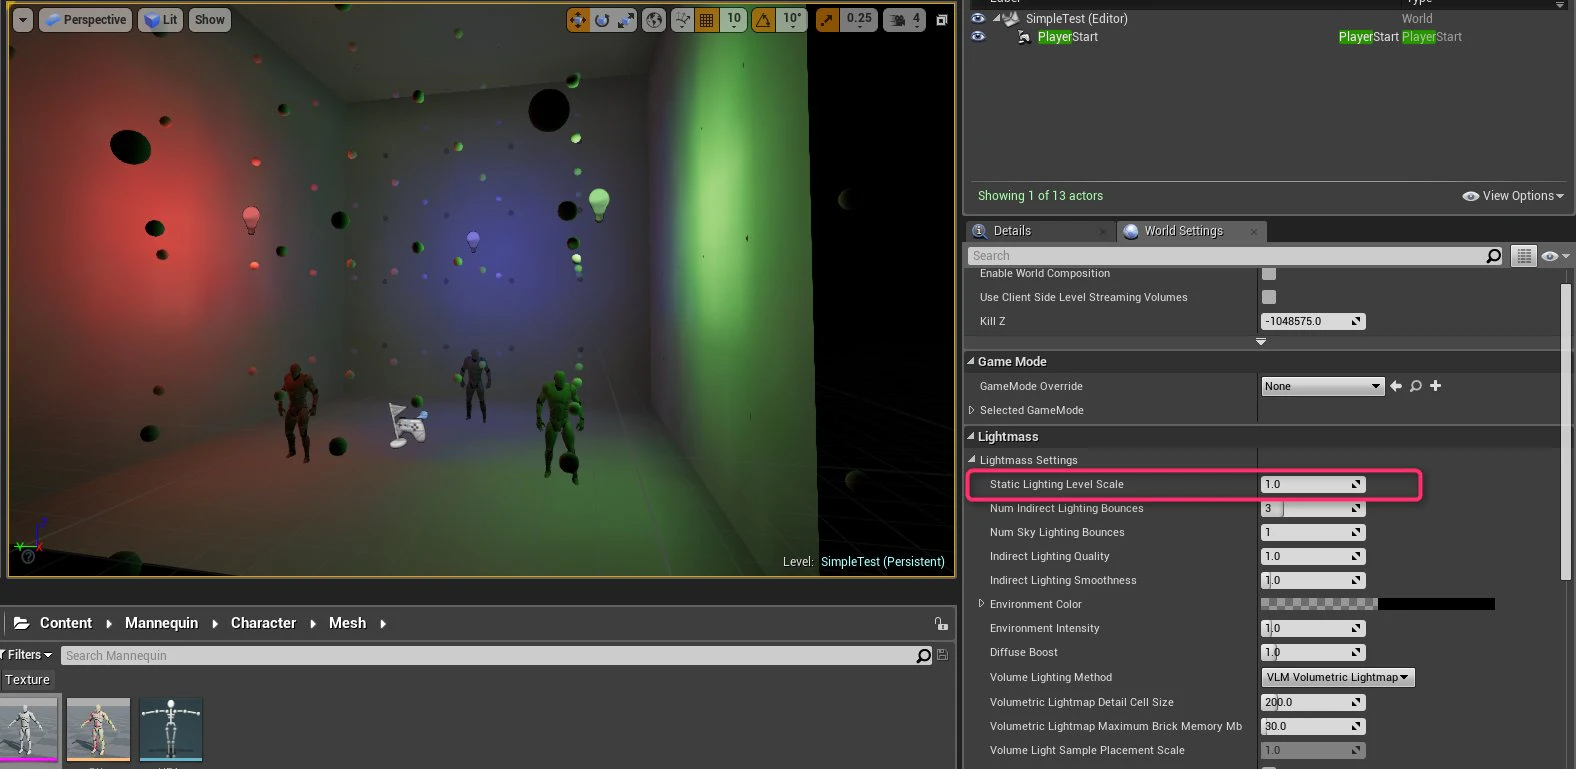Click Mannequin in Content Browser breadcrumb

click(x=161, y=623)
